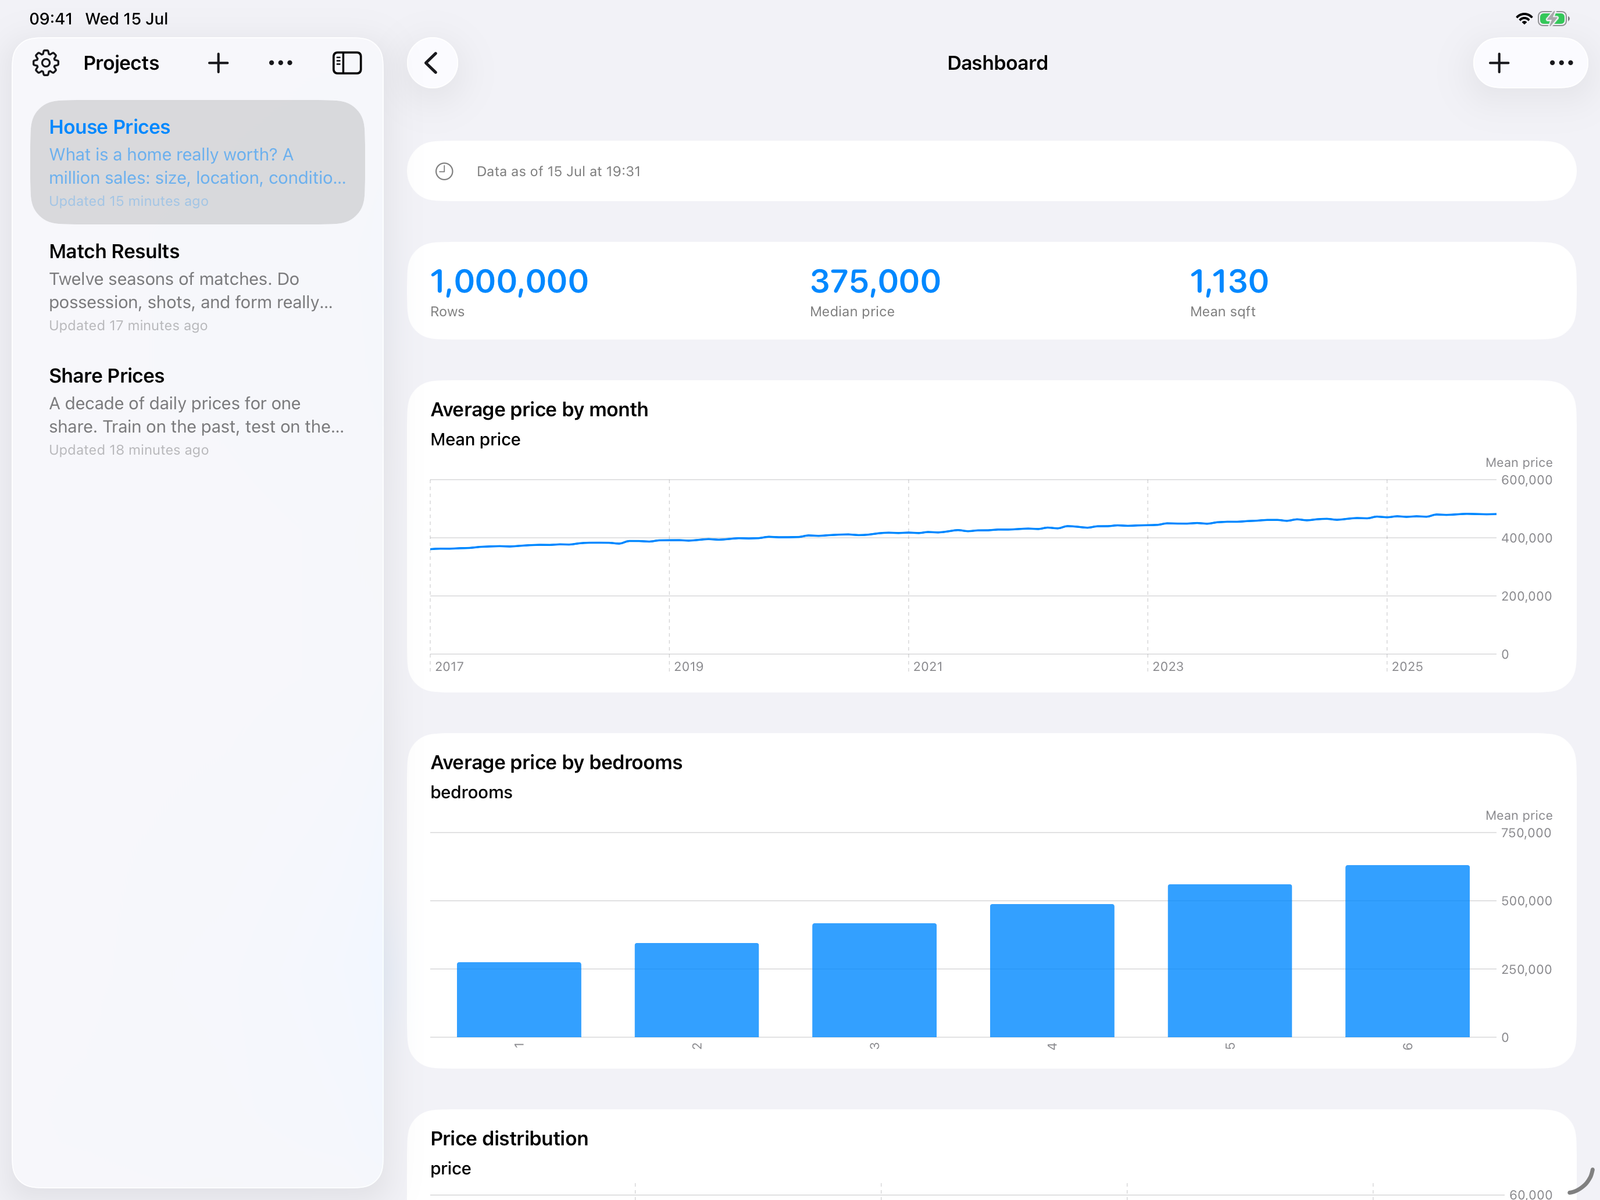This screenshot has width=1600, height=1200.
Task: Go back with the chevron button
Action: (x=432, y=63)
